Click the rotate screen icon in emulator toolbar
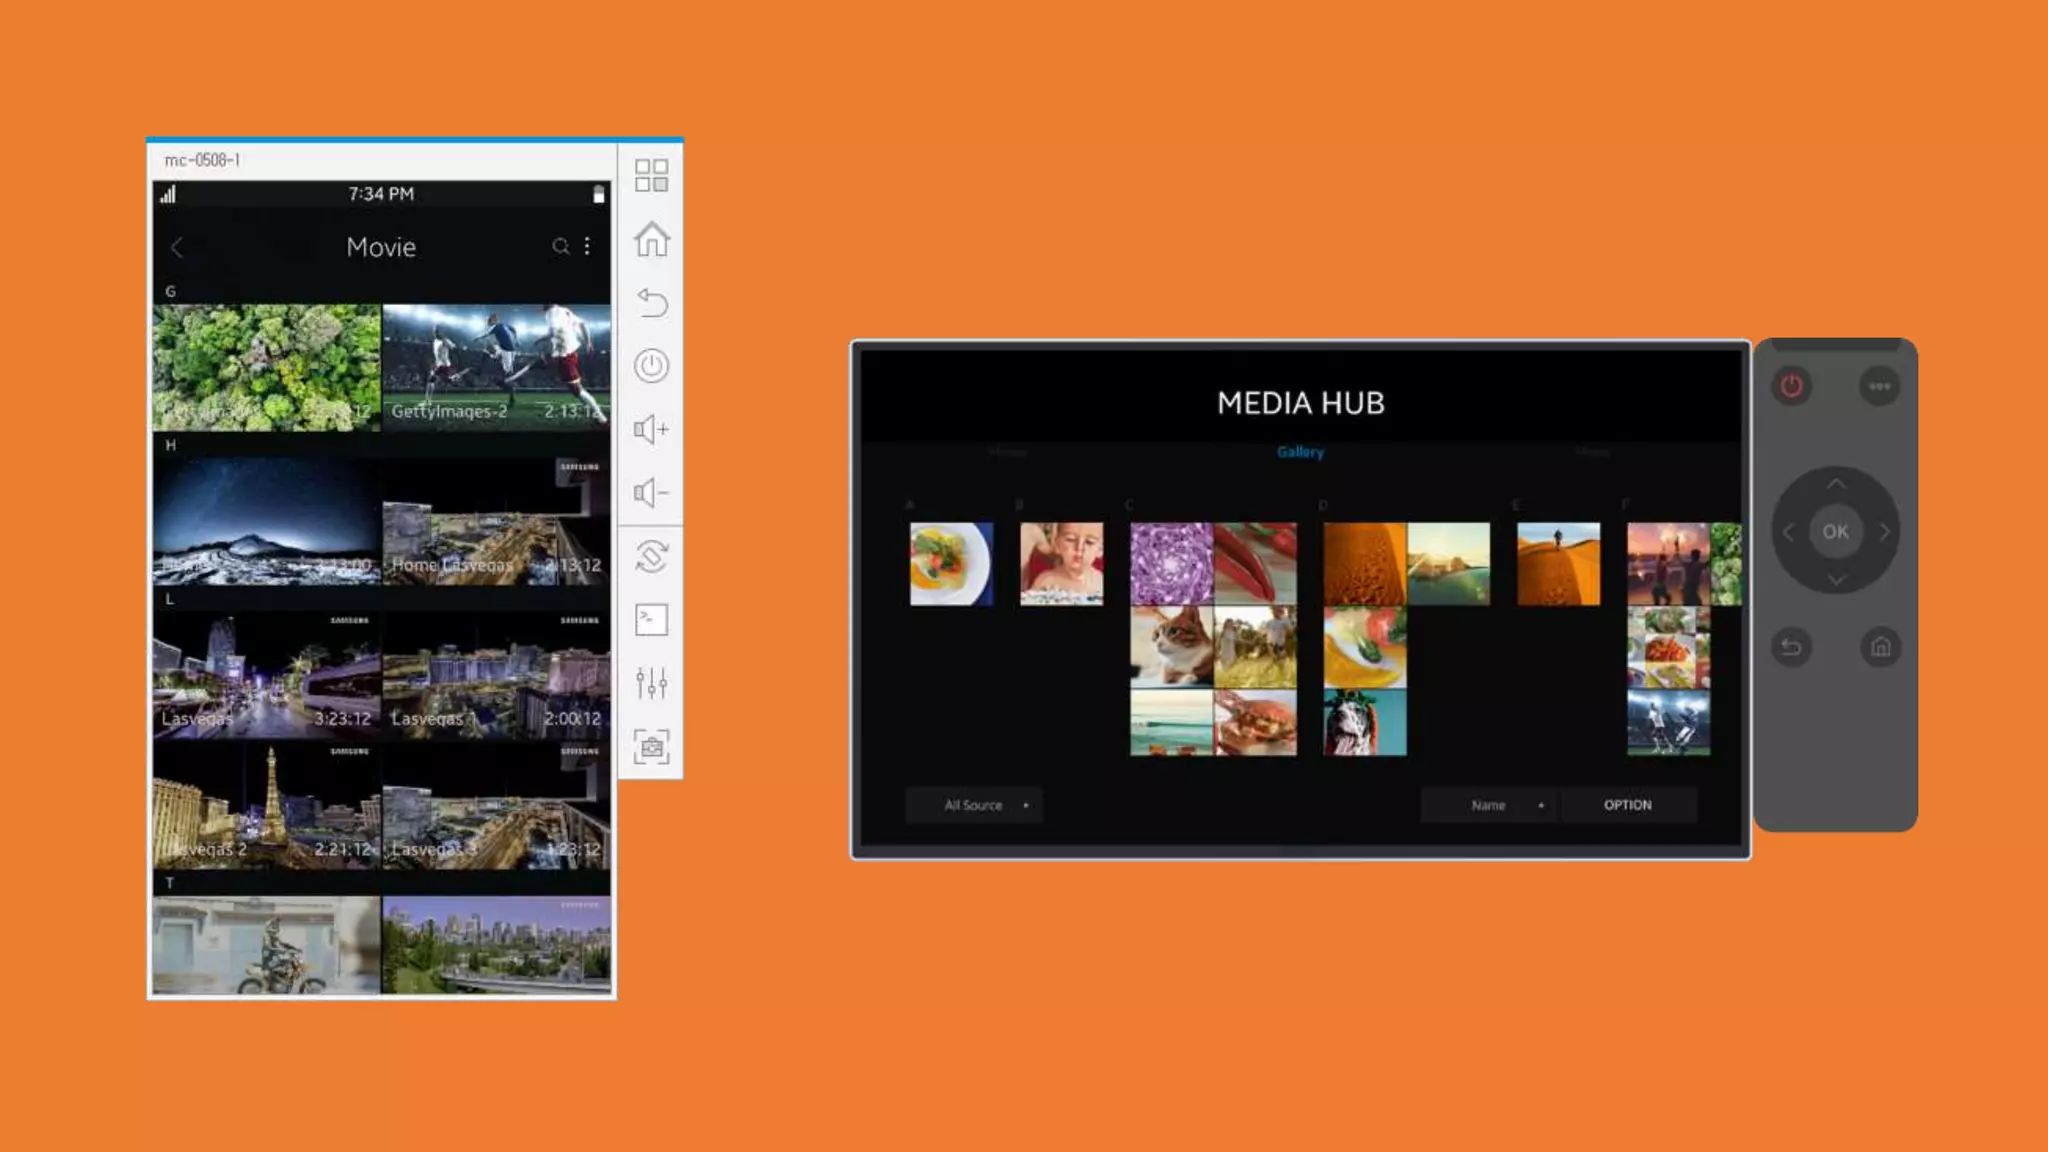The width and height of the screenshot is (2048, 1152). pyautogui.click(x=651, y=556)
